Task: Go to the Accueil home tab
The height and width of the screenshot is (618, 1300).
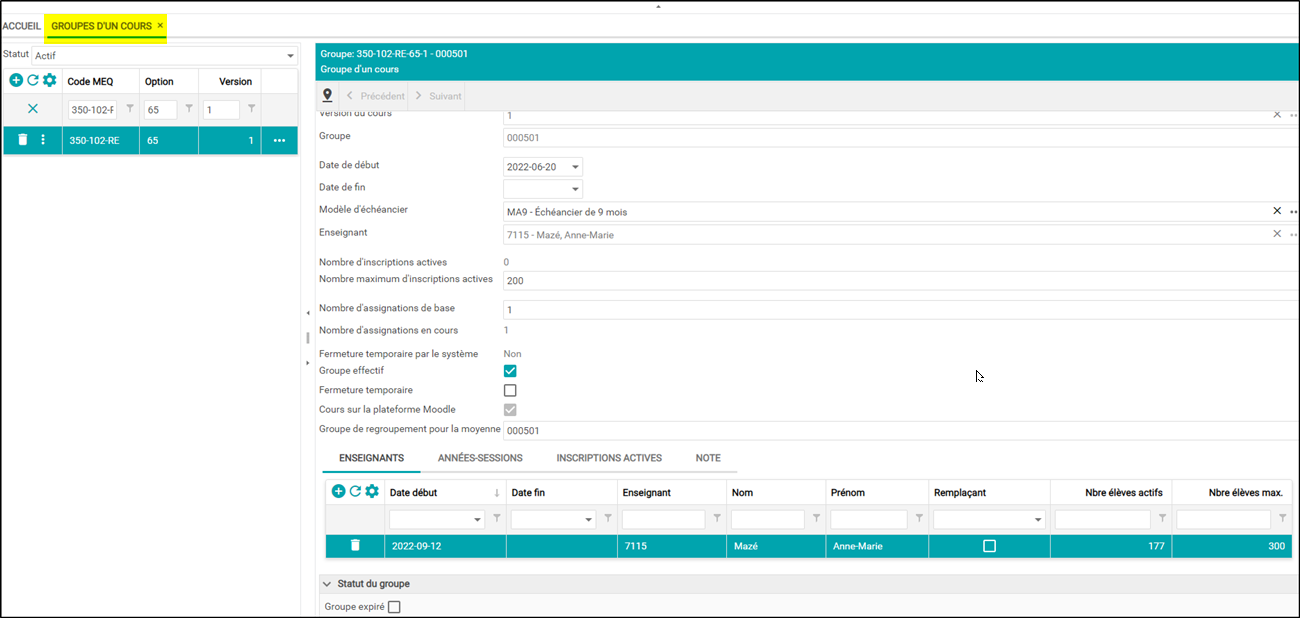Action: 21,25
